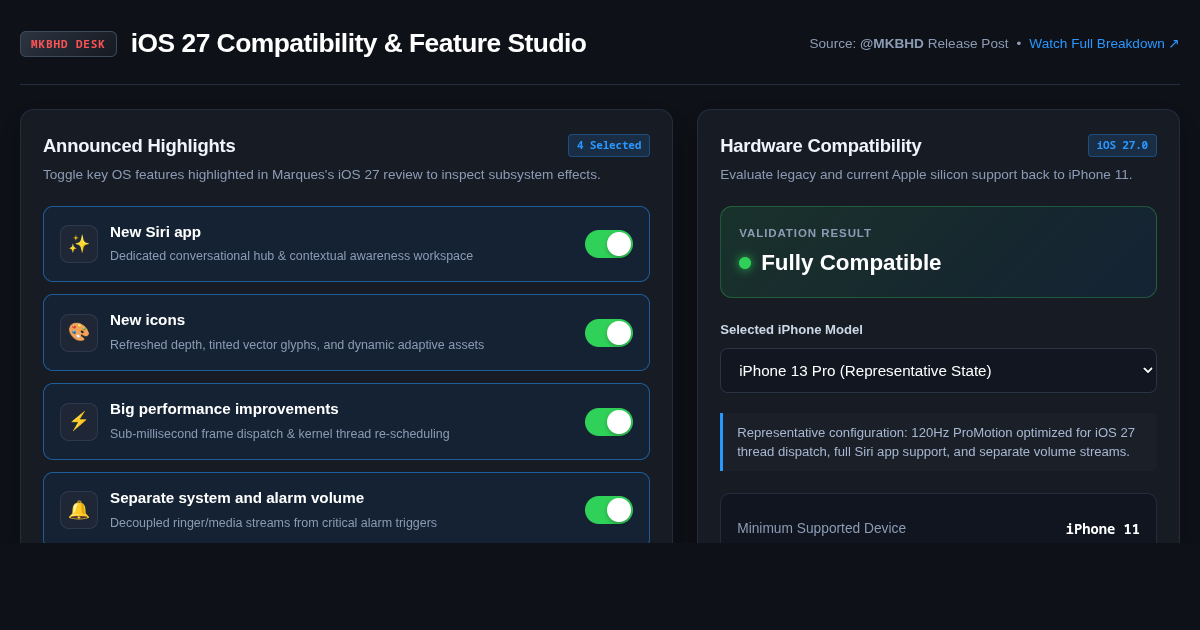Click the iOS 27 Compatibility & Feature Studio title

[x=358, y=43]
